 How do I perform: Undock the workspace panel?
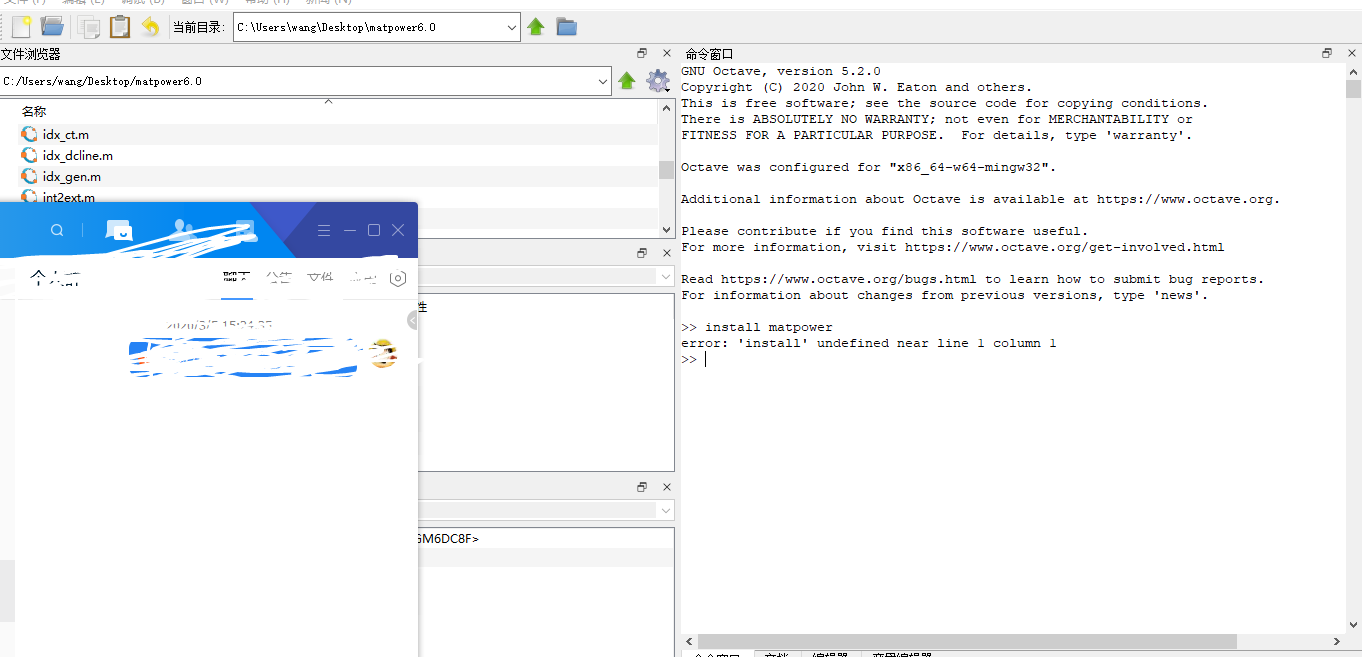[x=642, y=253]
